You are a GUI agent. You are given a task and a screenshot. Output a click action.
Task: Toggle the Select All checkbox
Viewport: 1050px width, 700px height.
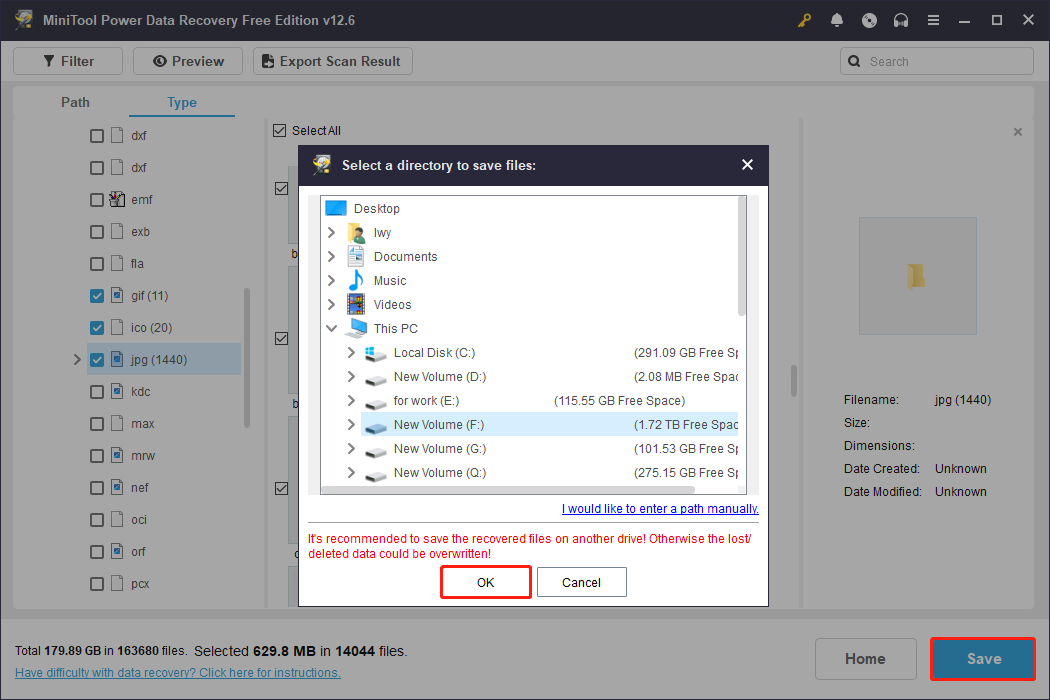[x=280, y=131]
